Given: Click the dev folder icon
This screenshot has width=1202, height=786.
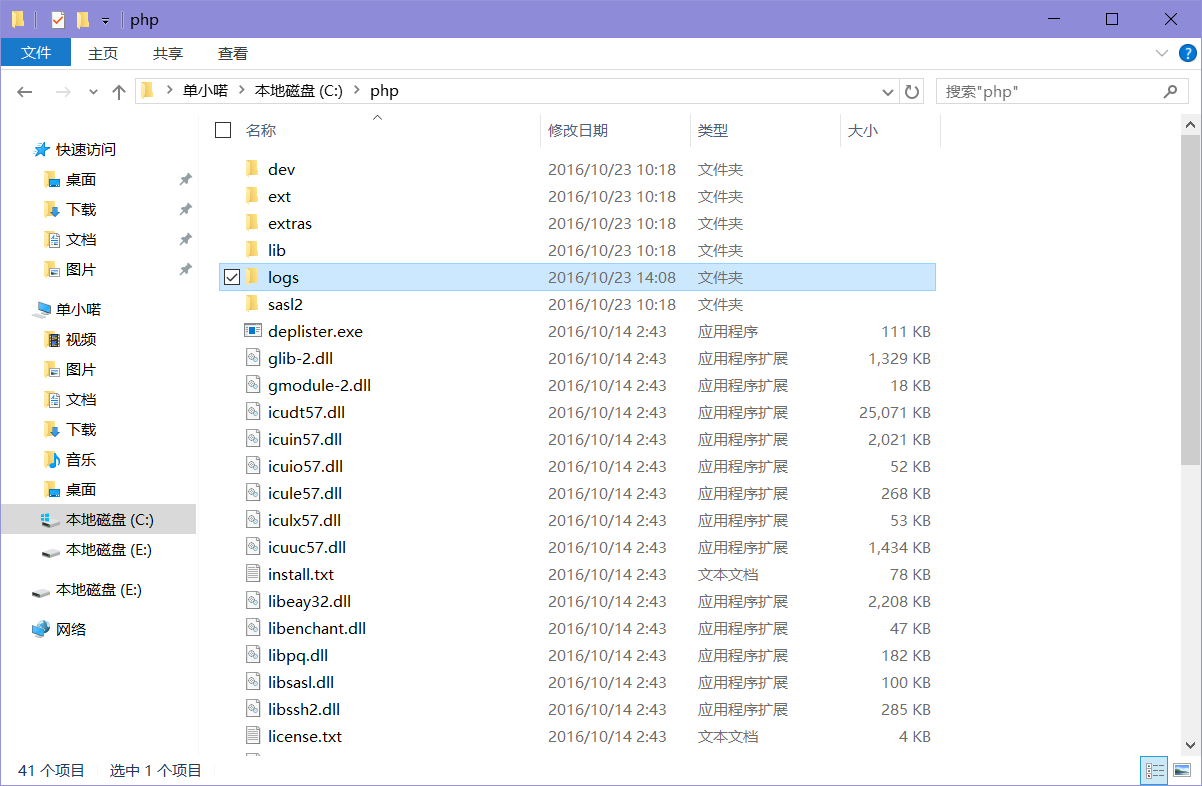Looking at the screenshot, I should click(x=252, y=169).
